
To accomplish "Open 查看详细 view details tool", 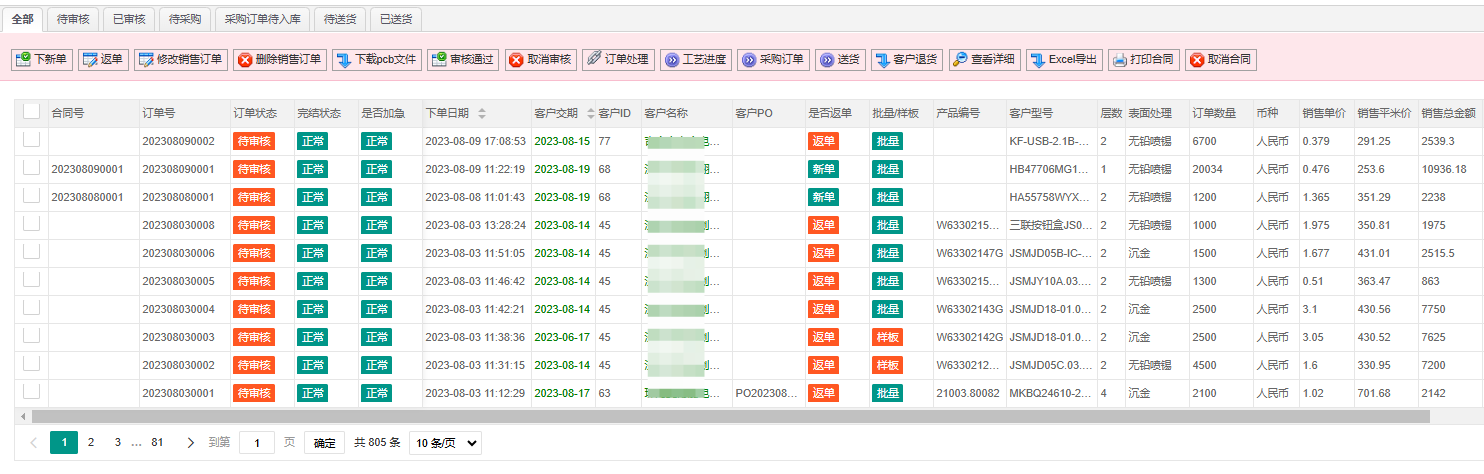I will pyautogui.click(x=983, y=60).
